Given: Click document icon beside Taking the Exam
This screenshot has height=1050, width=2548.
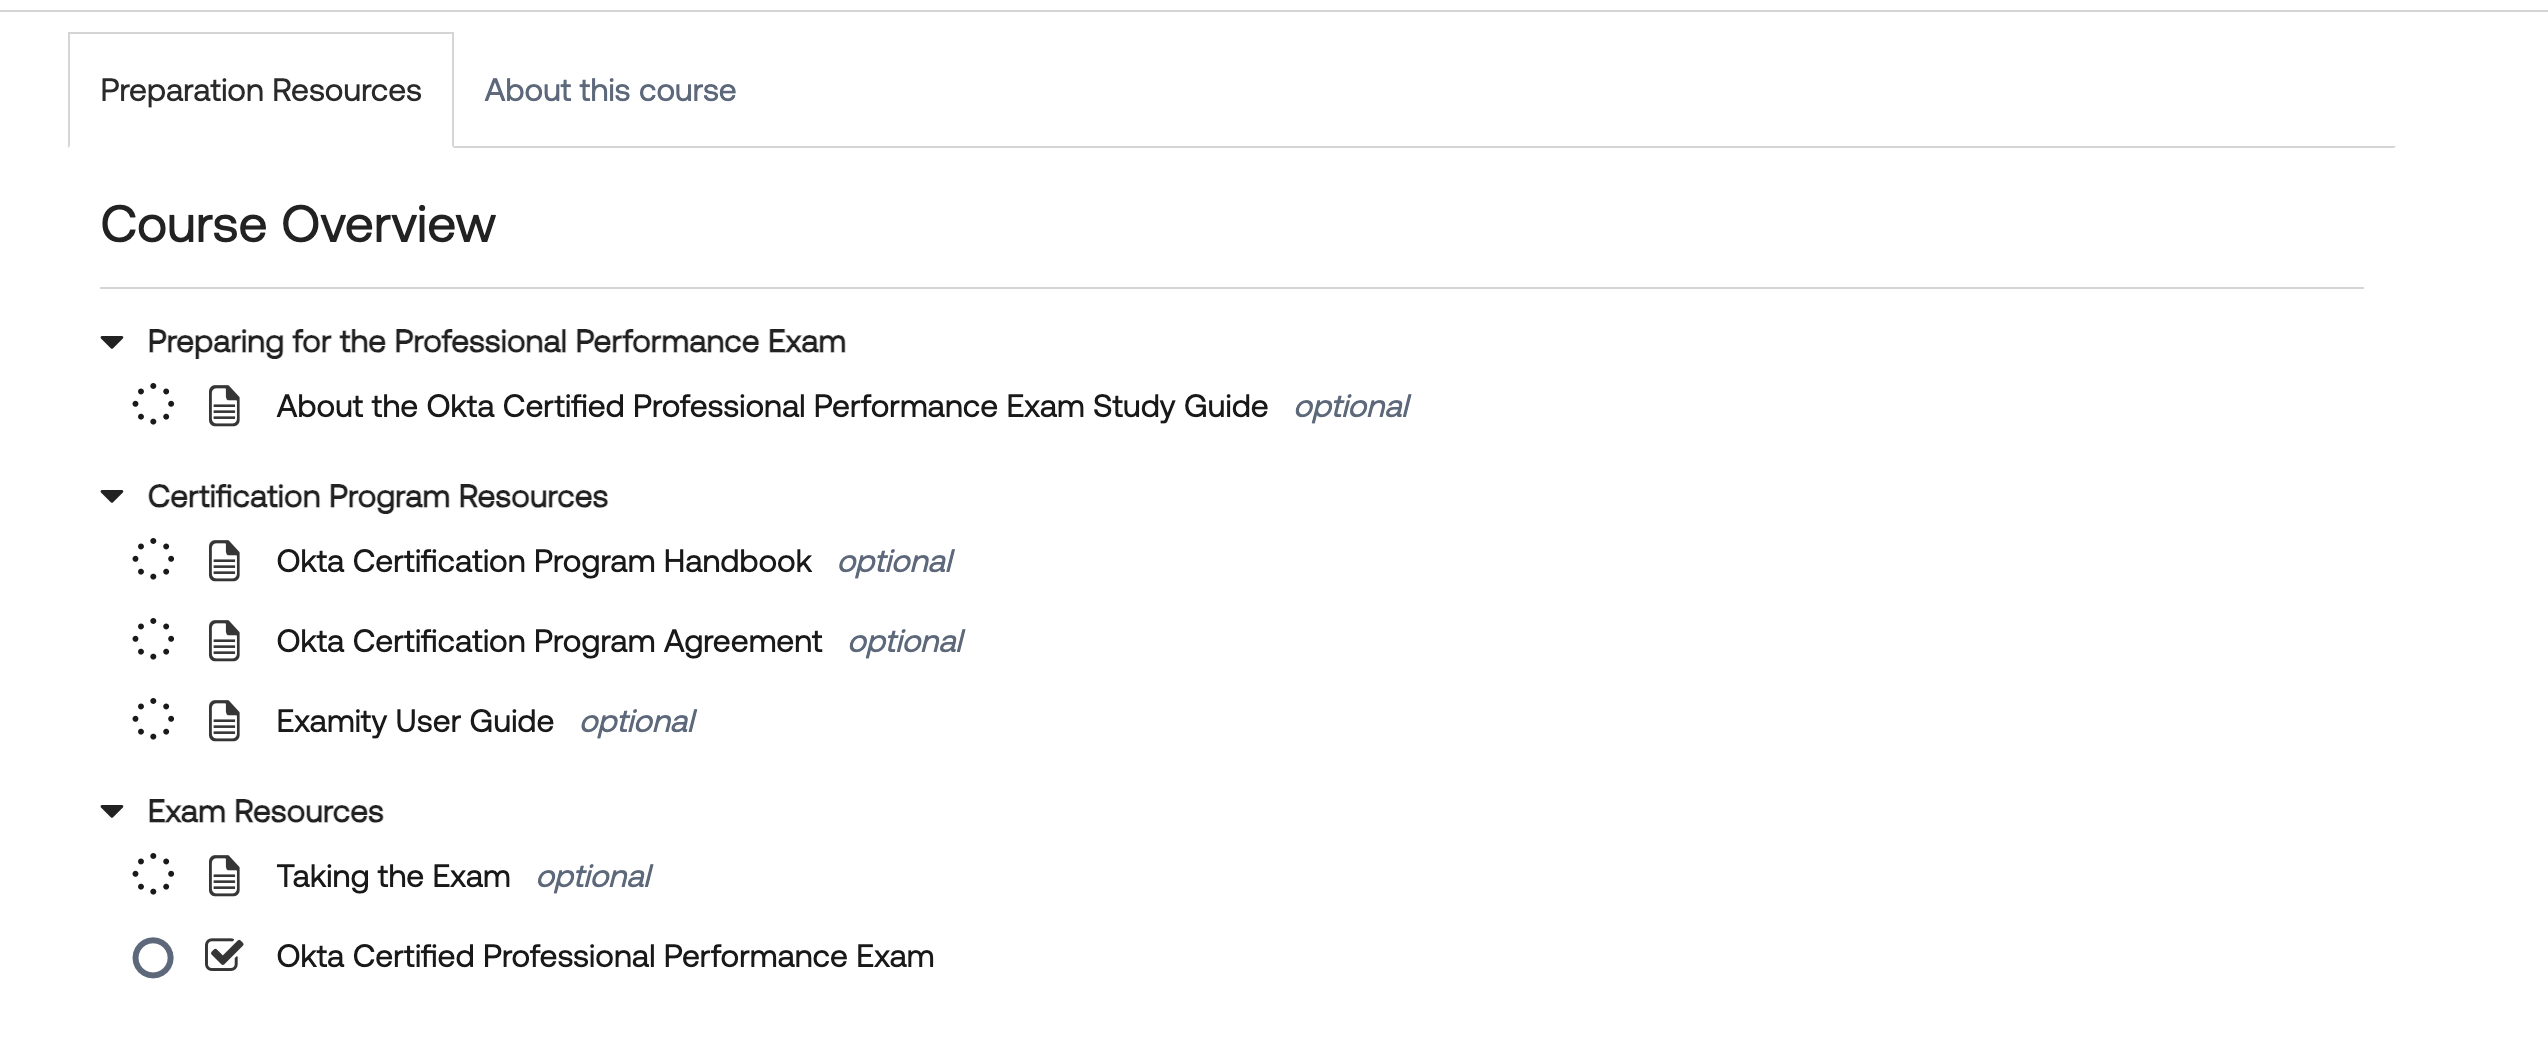Looking at the screenshot, I should click(x=224, y=876).
